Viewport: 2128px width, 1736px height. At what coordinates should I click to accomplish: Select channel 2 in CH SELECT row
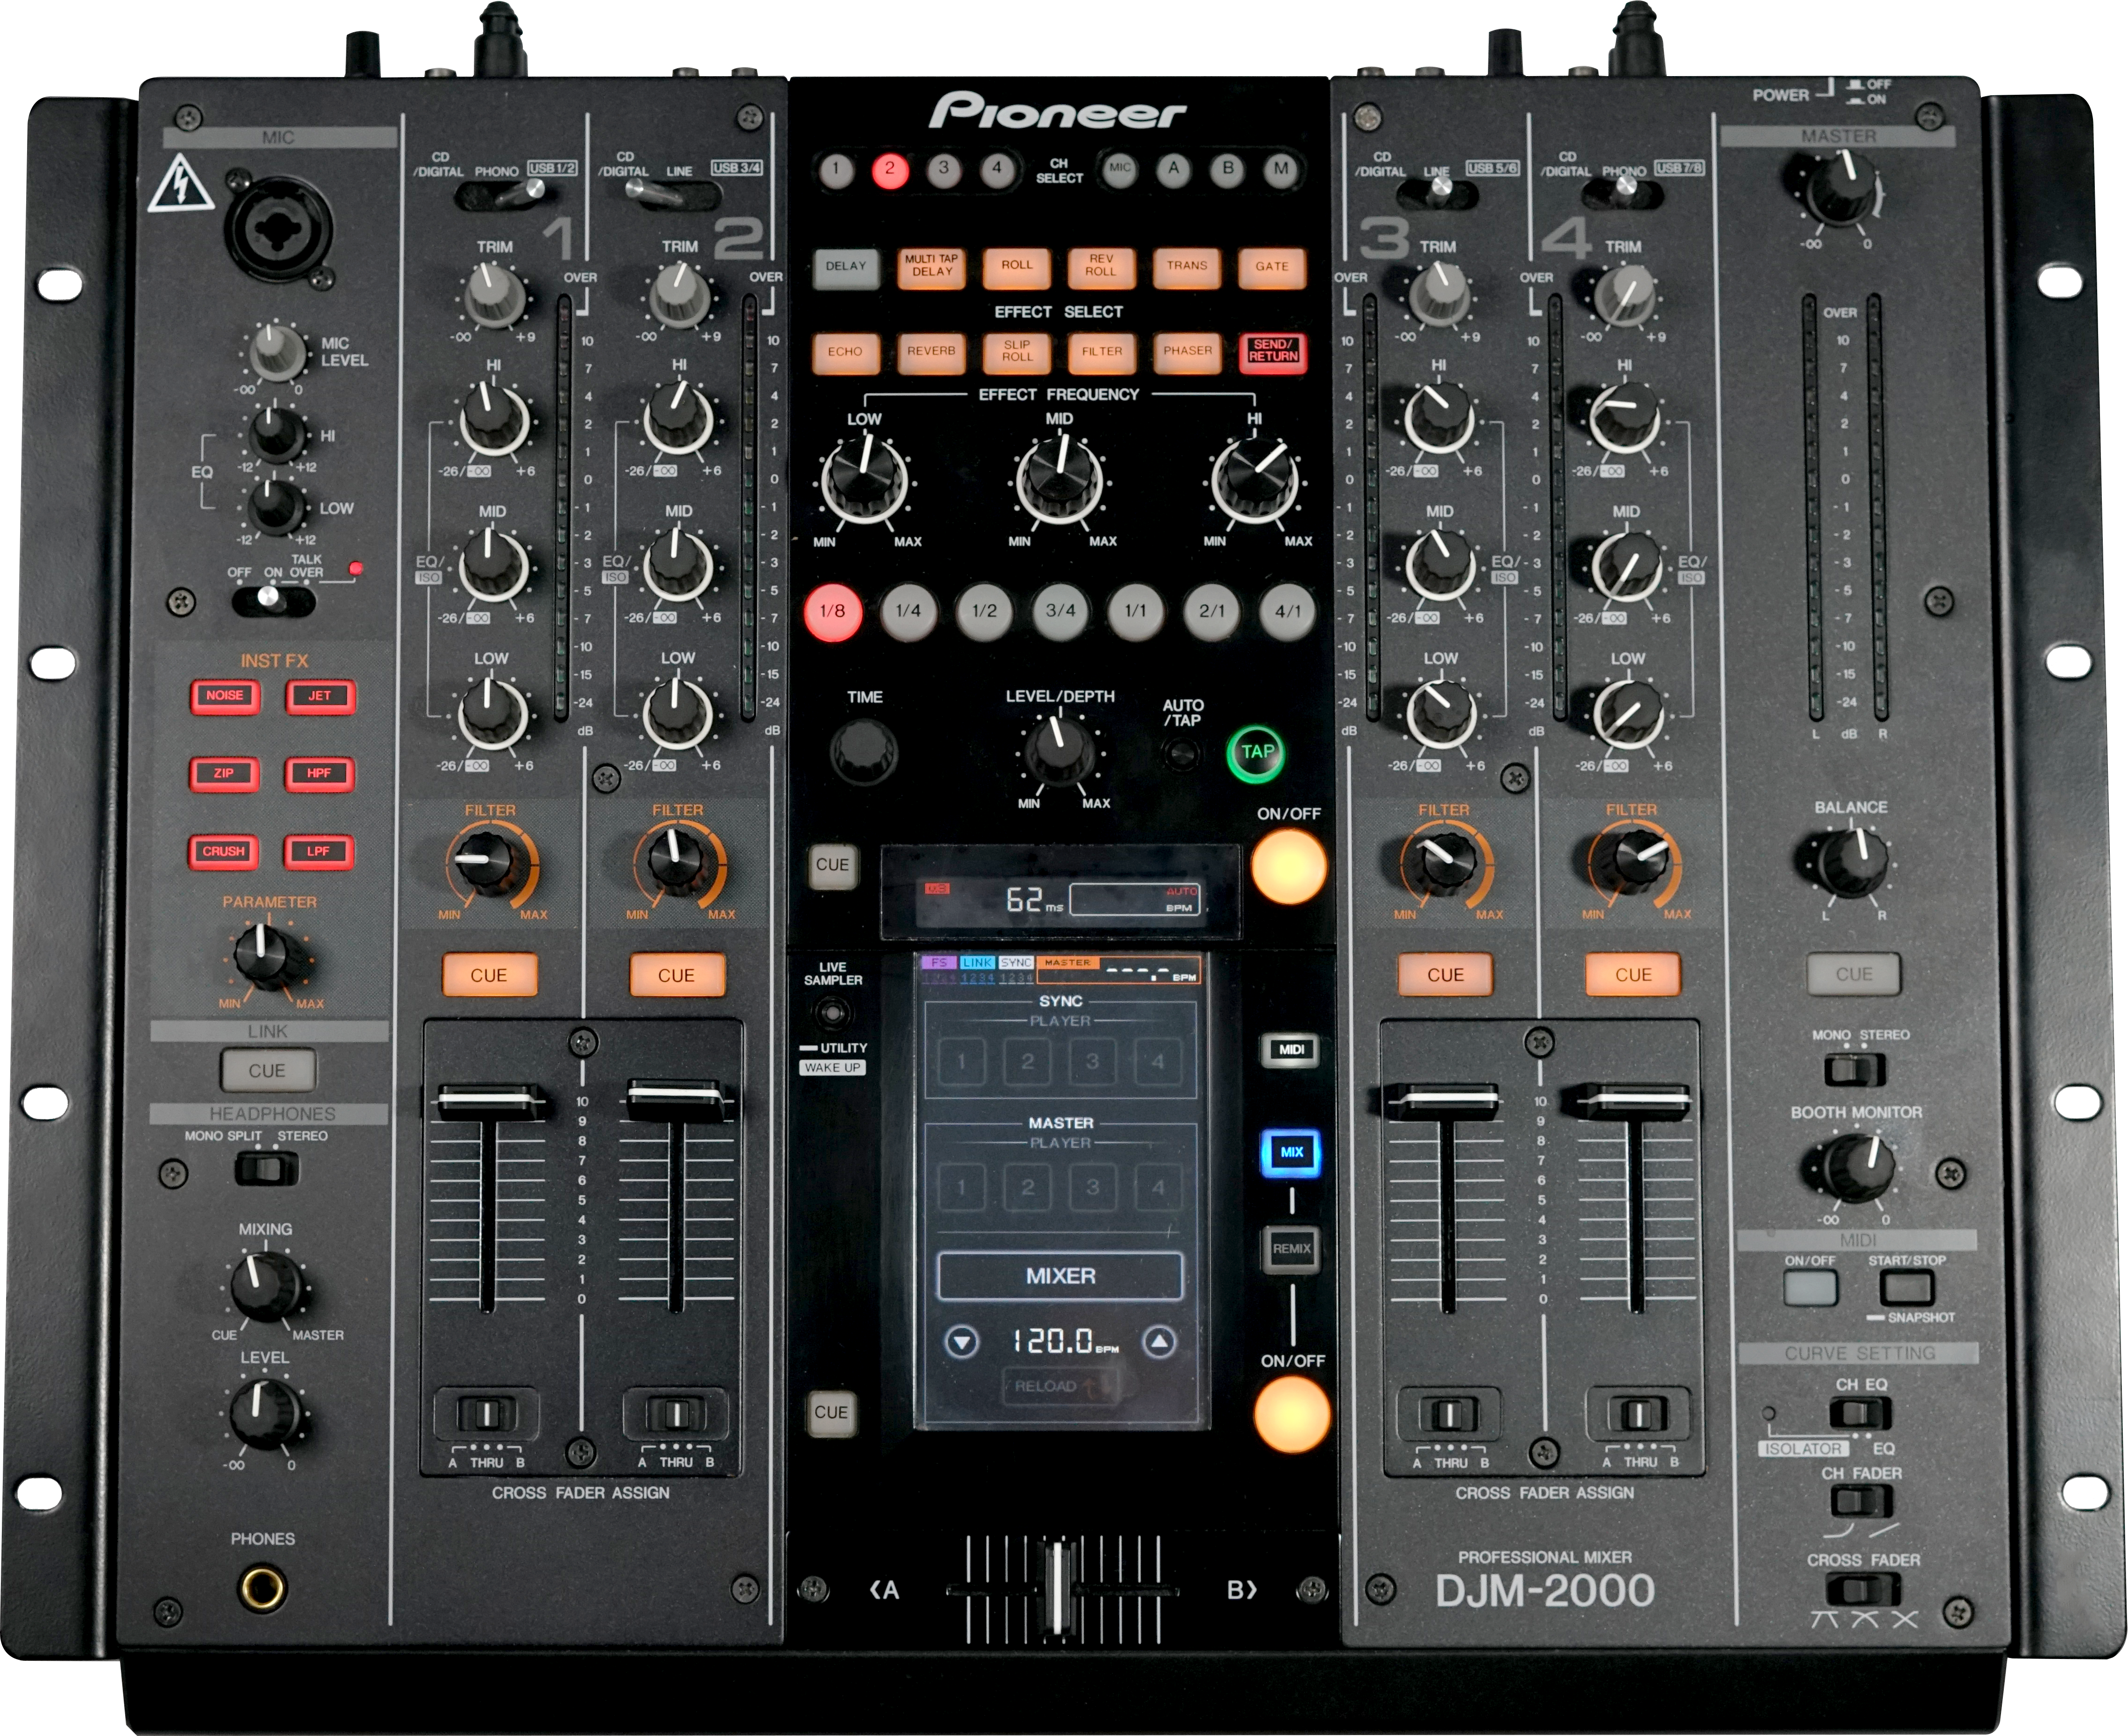tap(889, 170)
